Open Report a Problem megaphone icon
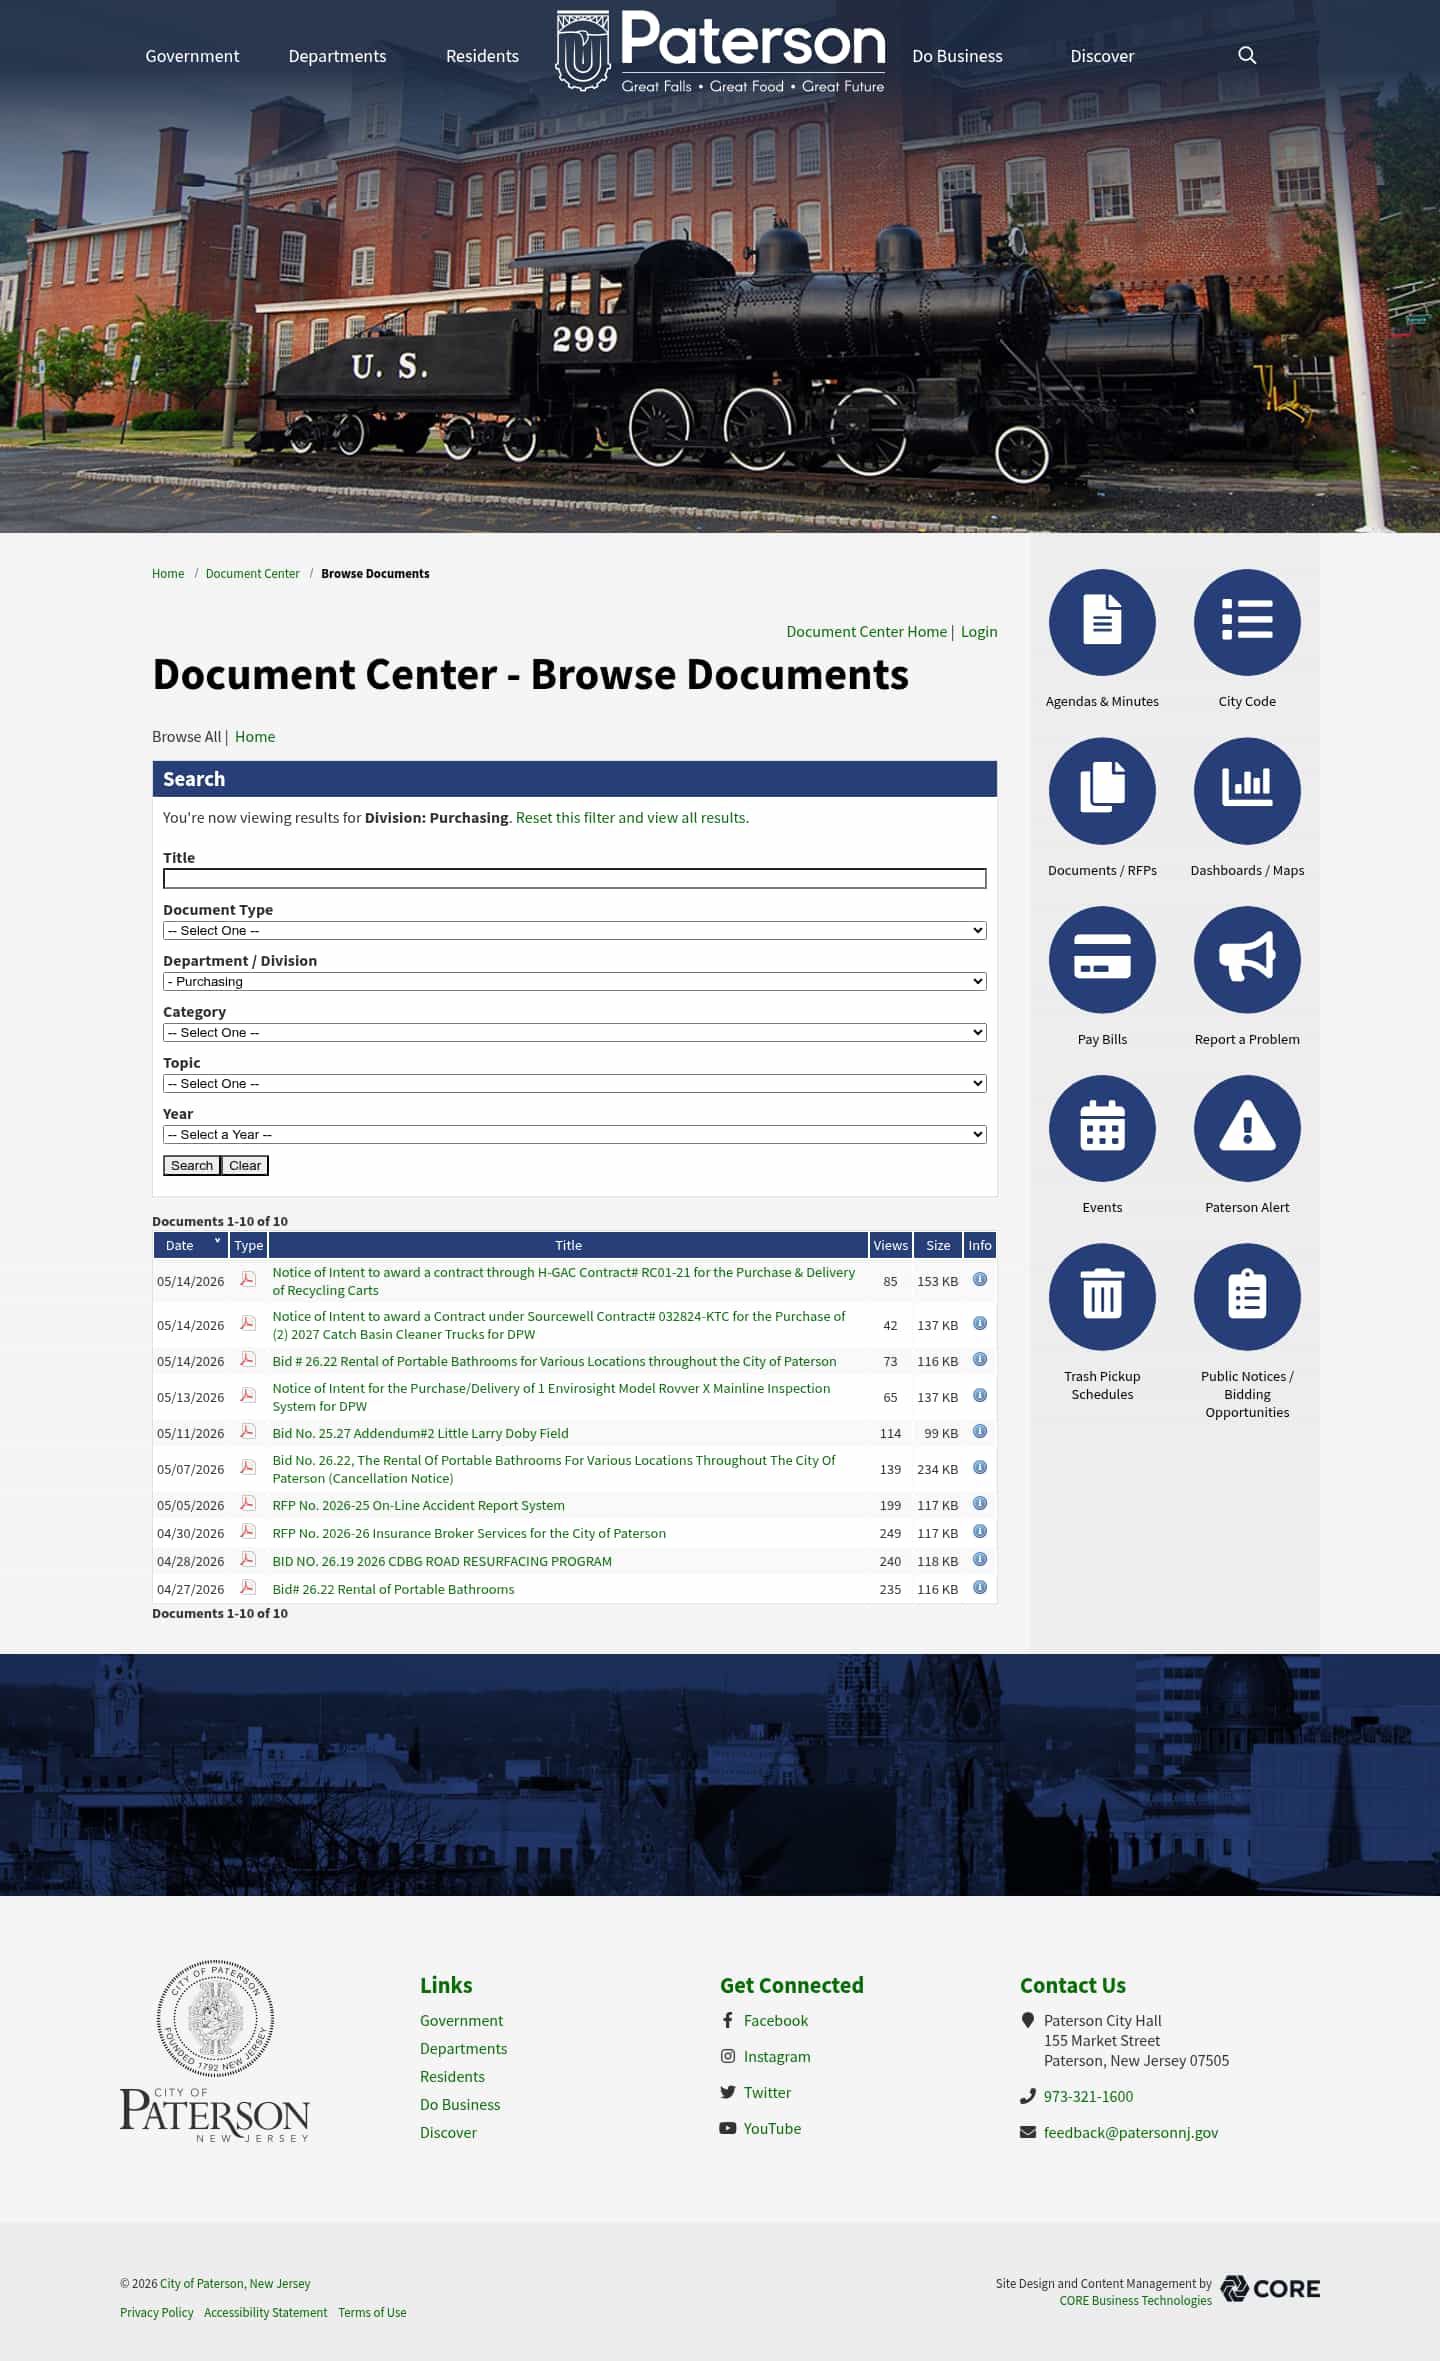This screenshot has height=2361, width=1440. click(1247, 960)
